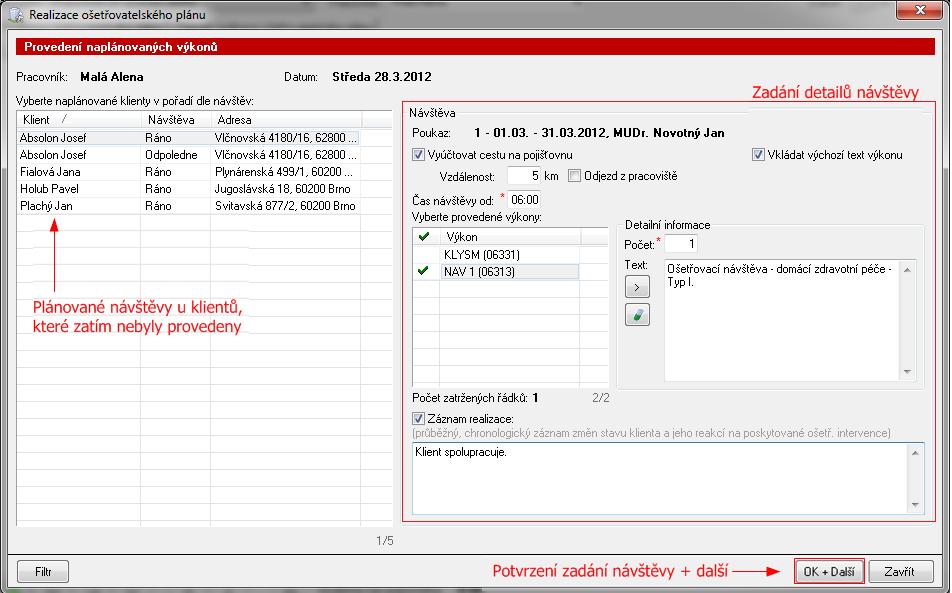Click the worker name Malá Alena
The height and width of the screenshot is (593, 952).
[112, 76]
